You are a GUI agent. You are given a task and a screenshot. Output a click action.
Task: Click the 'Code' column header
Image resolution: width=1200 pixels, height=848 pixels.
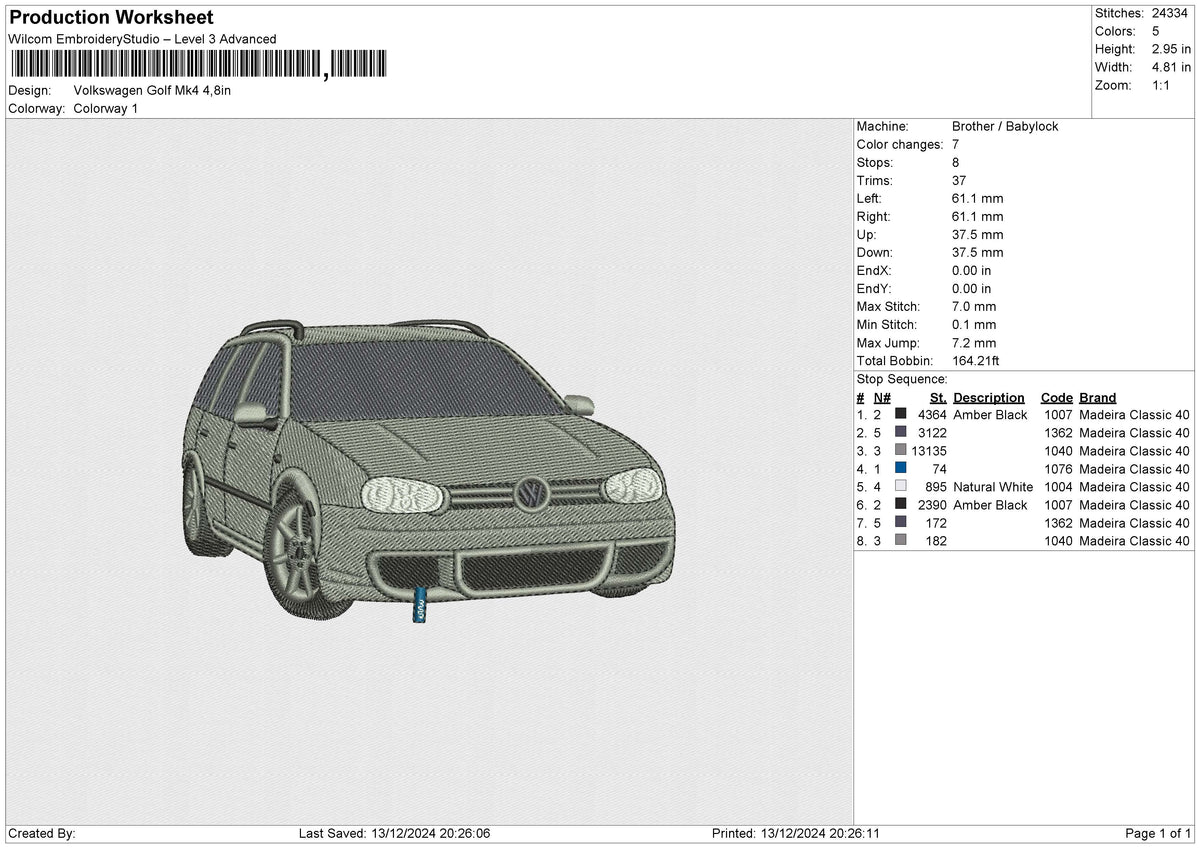pyautogui.click(x=1056, y=398)
